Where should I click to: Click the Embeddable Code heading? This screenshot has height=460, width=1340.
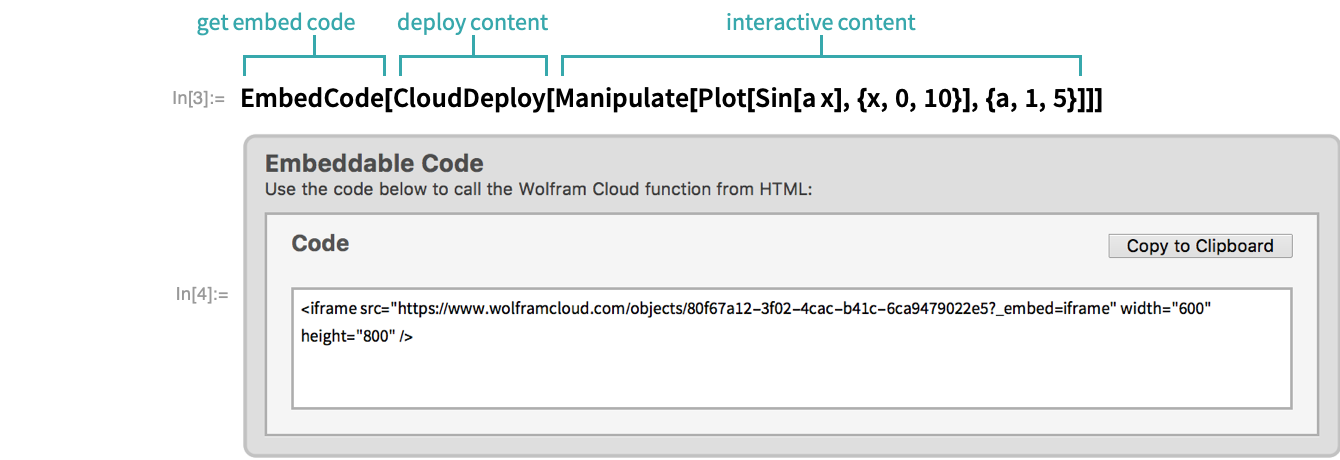coord(373,163)
